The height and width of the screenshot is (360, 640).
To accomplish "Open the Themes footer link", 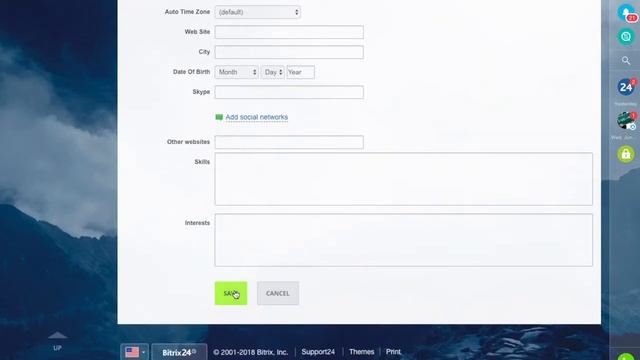I will [362, 352].
